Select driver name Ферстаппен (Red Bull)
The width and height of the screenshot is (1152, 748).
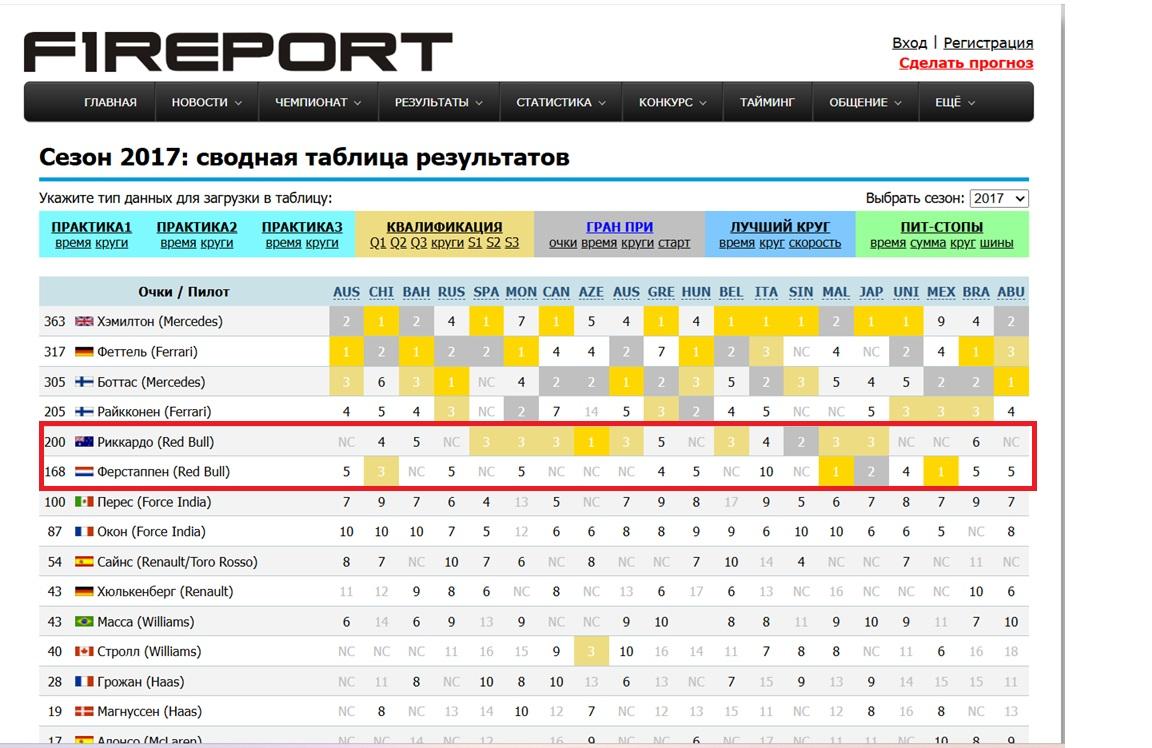[x=164, y=471]
